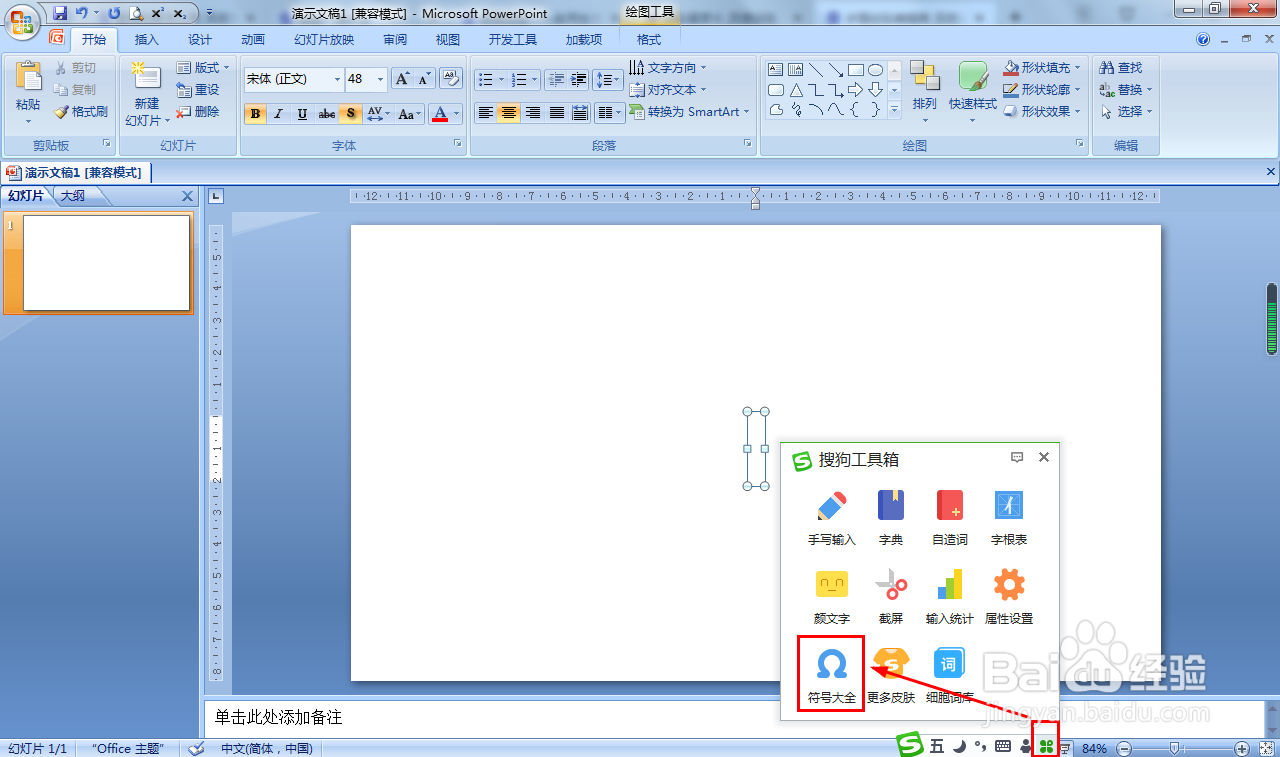Toggle the IME moon half-width icon
The height and width of the screenshot is (757, 1280).
tap(958, 746)
